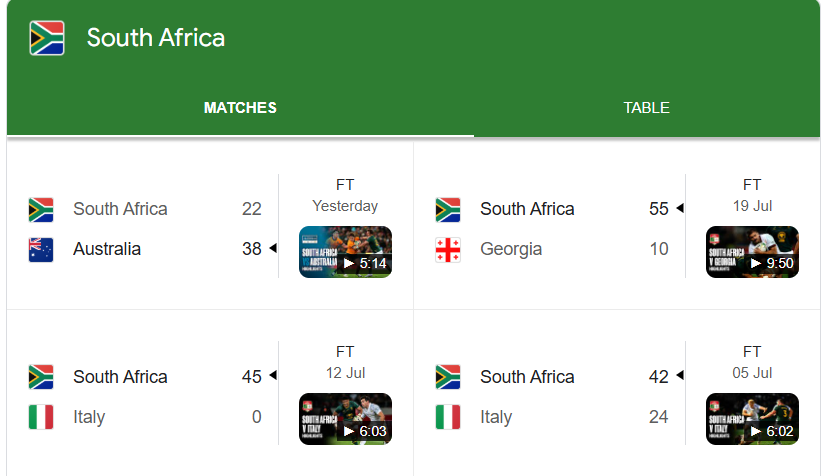Screen dimensions: 826x476
Task: Open the Australia team name link
Action: click(x=107, y=249)
